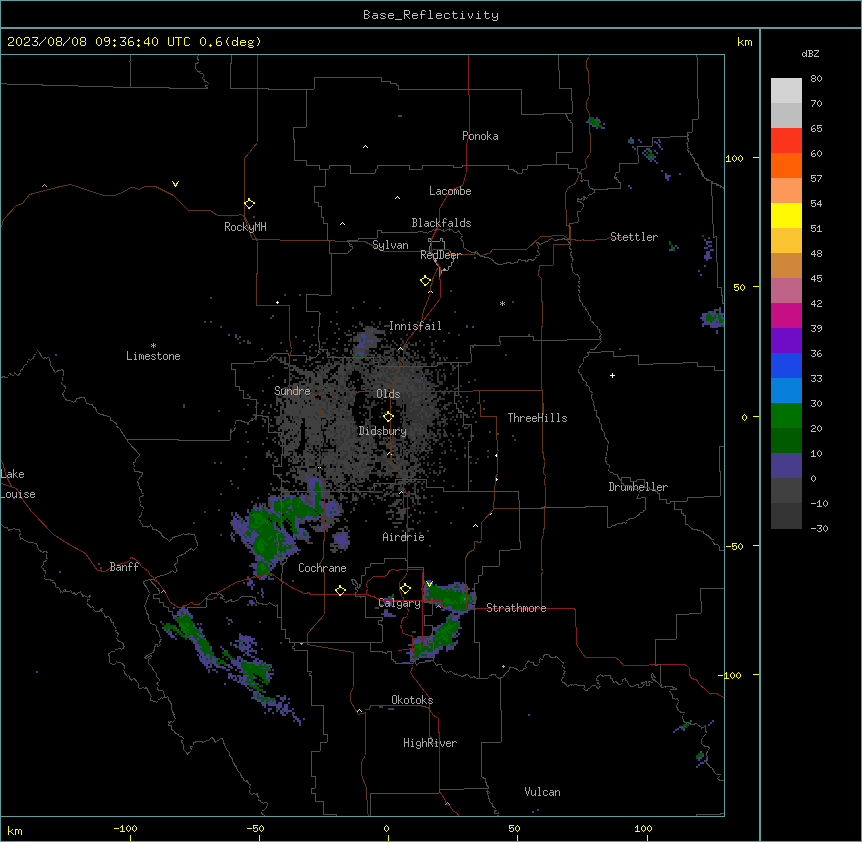The height and width of the screenshot is (842, 862).
Task: Click the Stettler label
Action: pyautogui.click(x=633, y=237)
